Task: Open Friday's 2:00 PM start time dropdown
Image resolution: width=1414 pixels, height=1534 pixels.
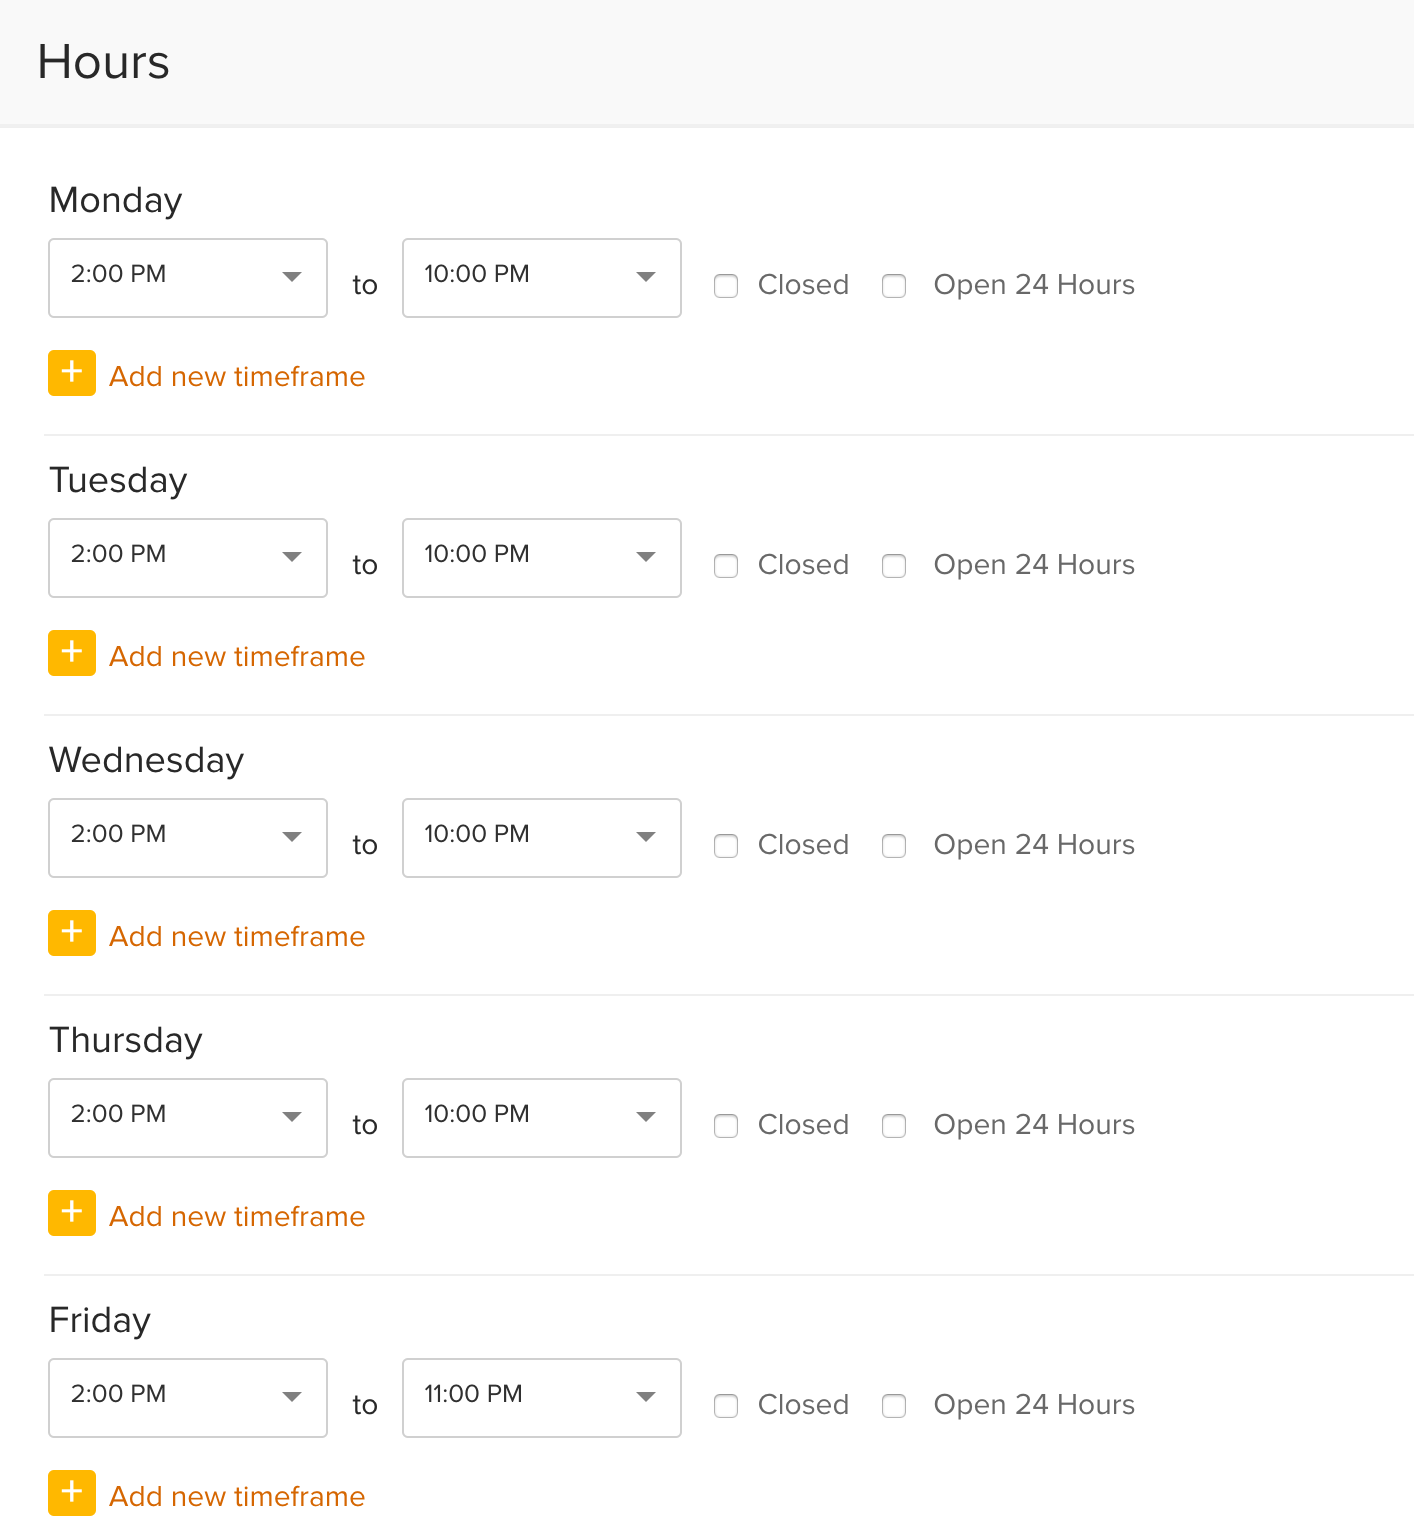Action: [x=188, y=1398]
